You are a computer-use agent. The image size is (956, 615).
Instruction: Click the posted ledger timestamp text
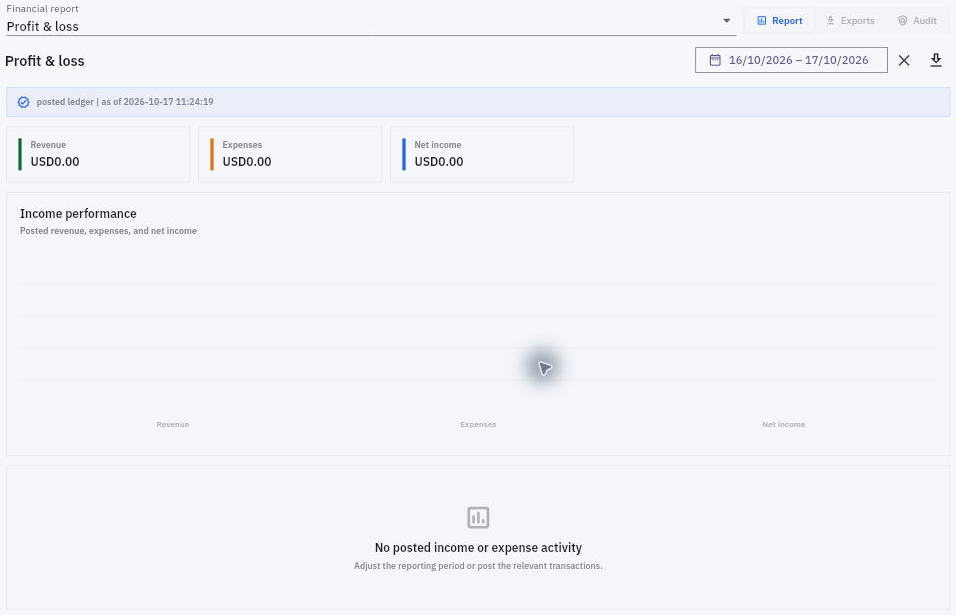coord(125,102)
